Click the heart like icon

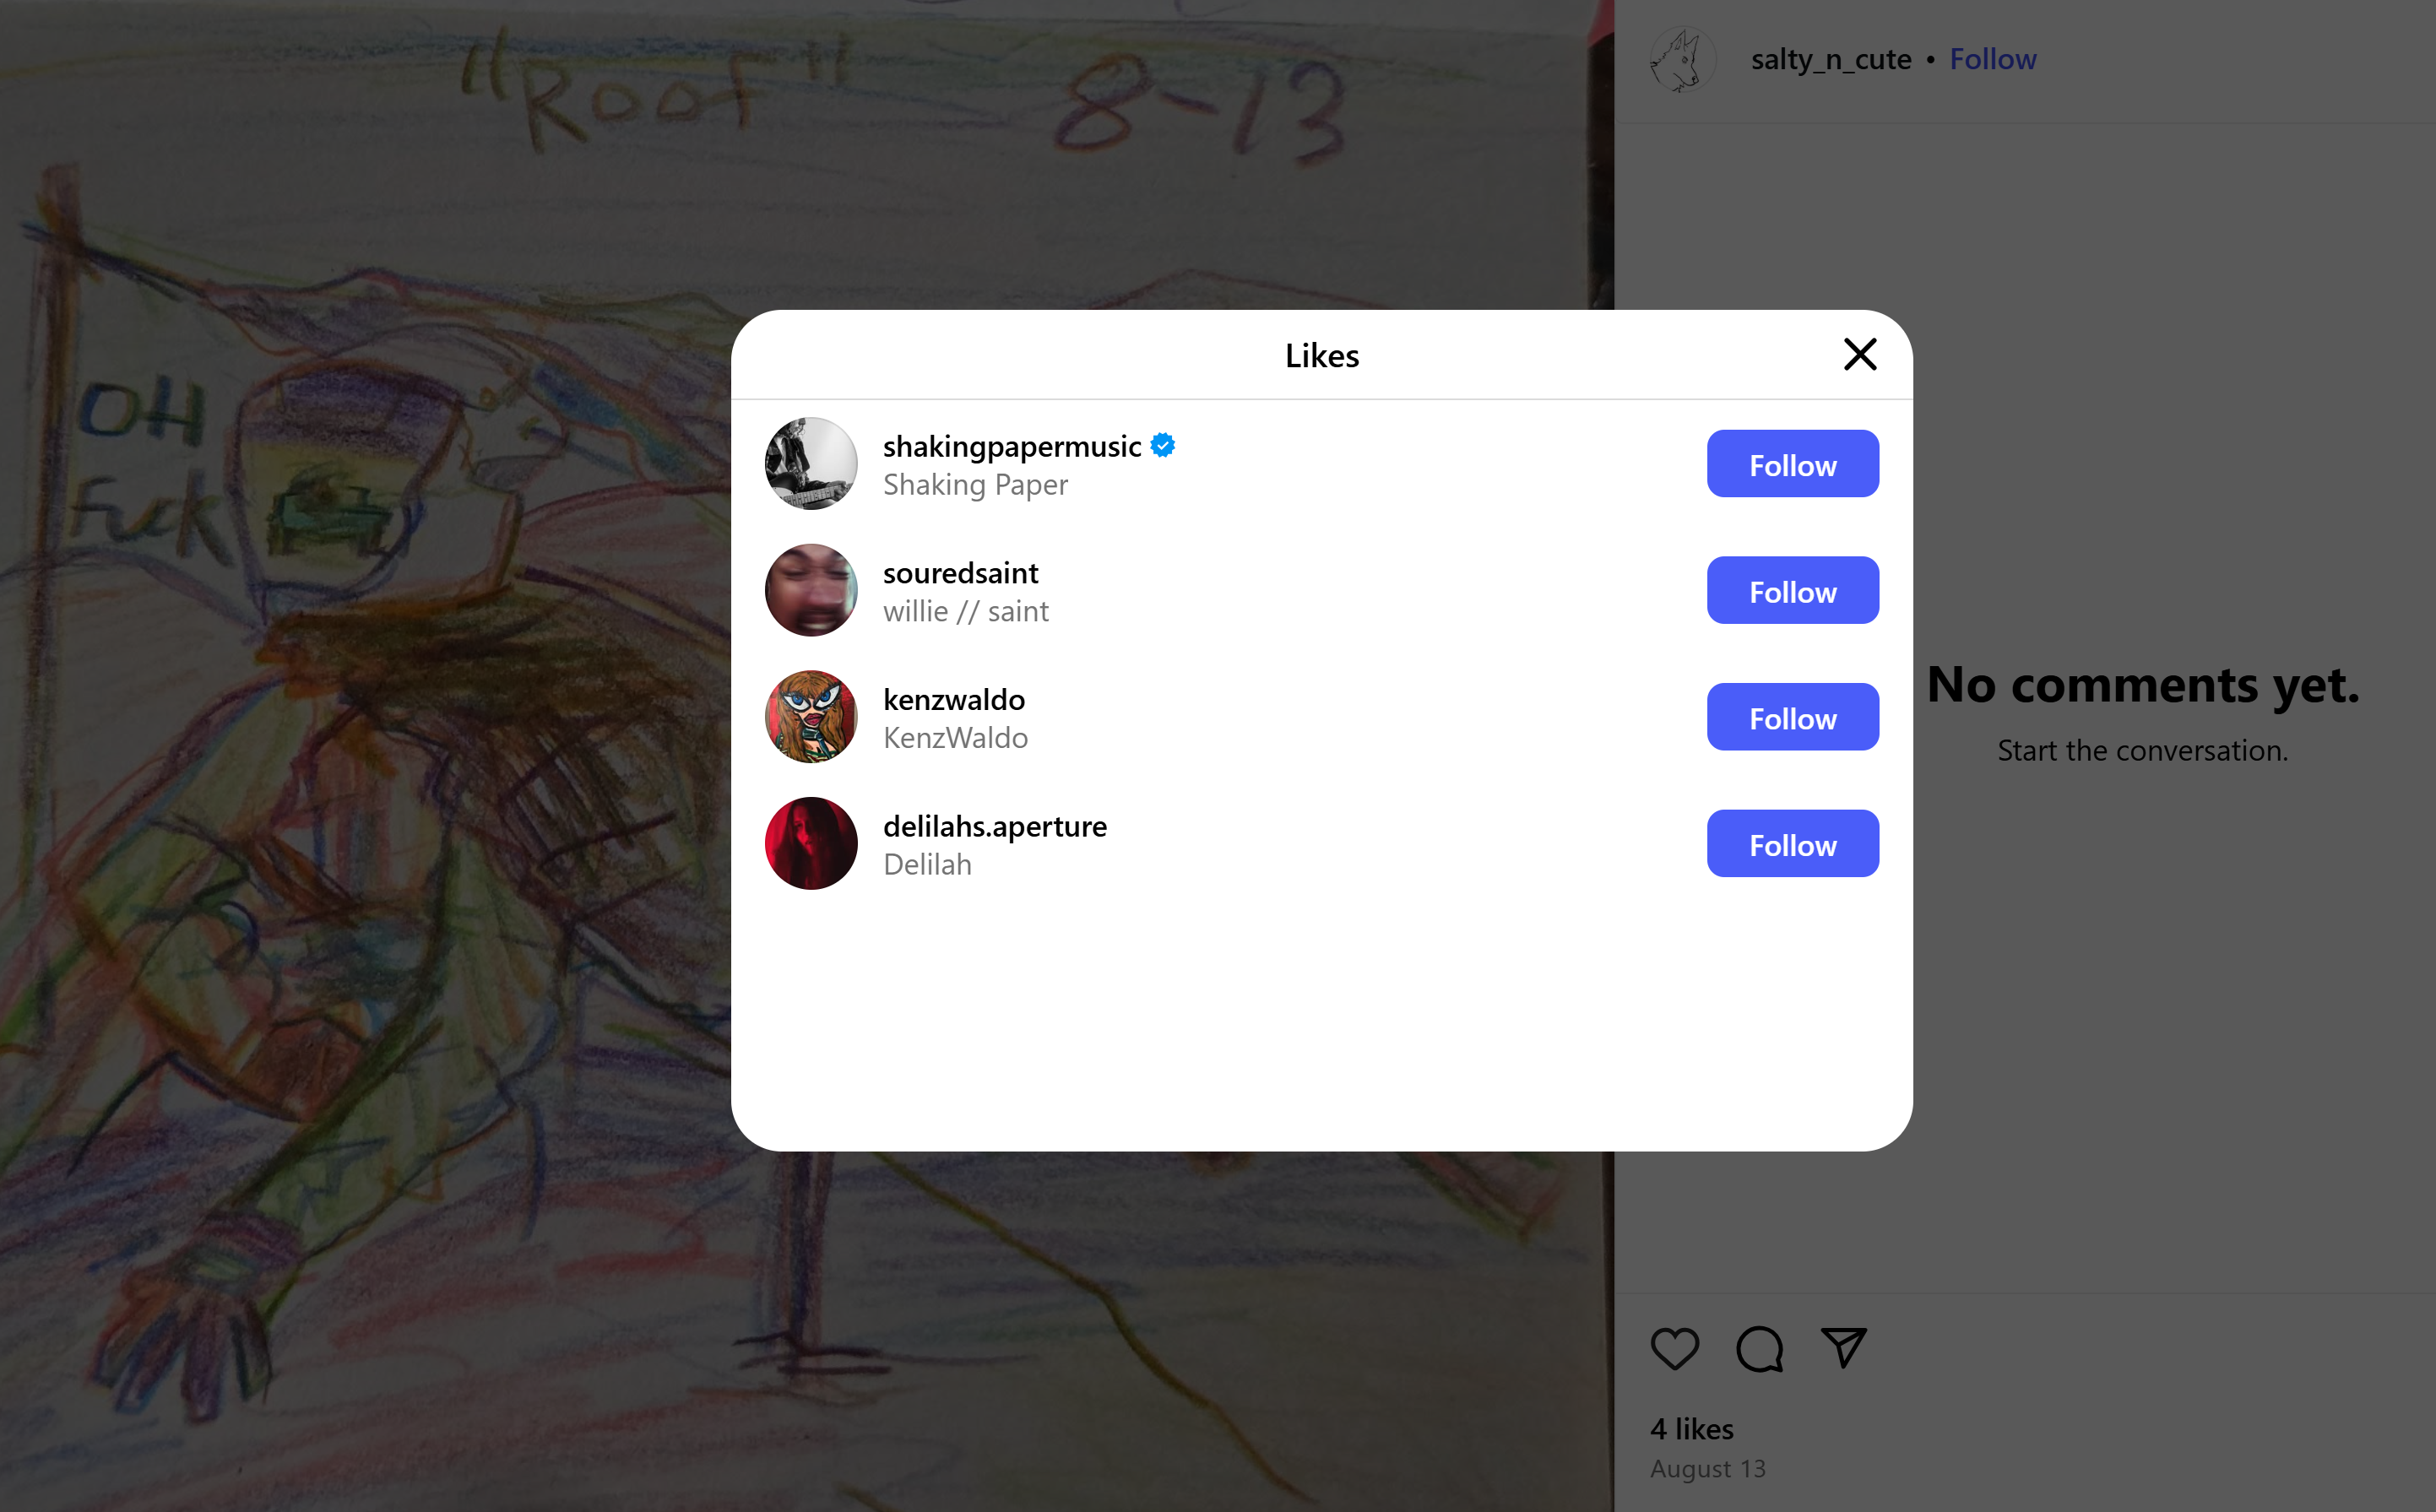[1675, 1348]
